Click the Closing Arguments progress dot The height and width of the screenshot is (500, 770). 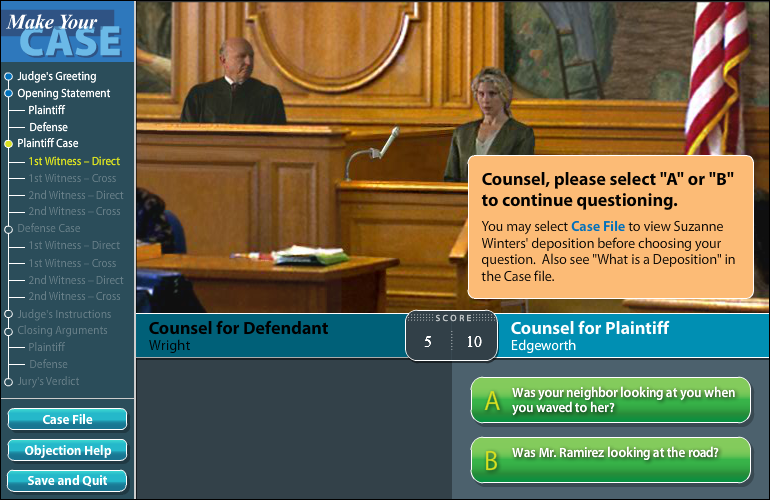8,332
